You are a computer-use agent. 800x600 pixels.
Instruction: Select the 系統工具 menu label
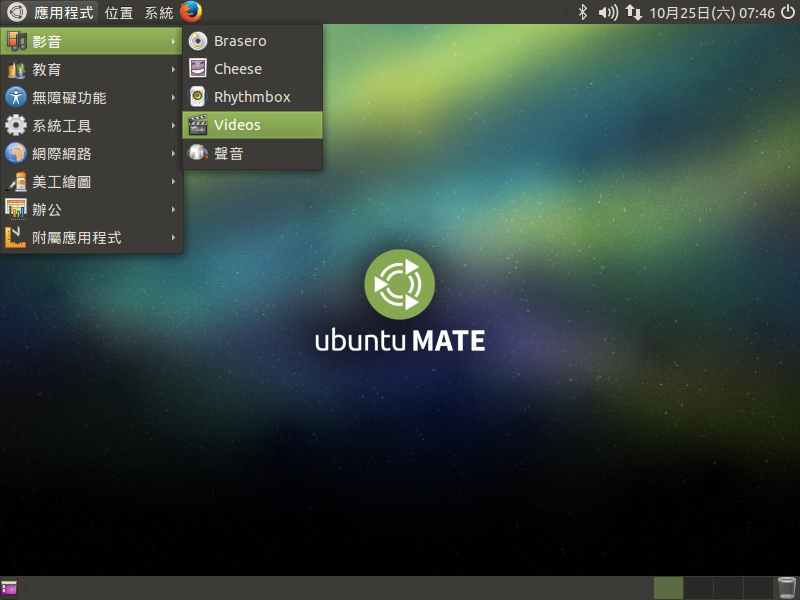point(62,126)
